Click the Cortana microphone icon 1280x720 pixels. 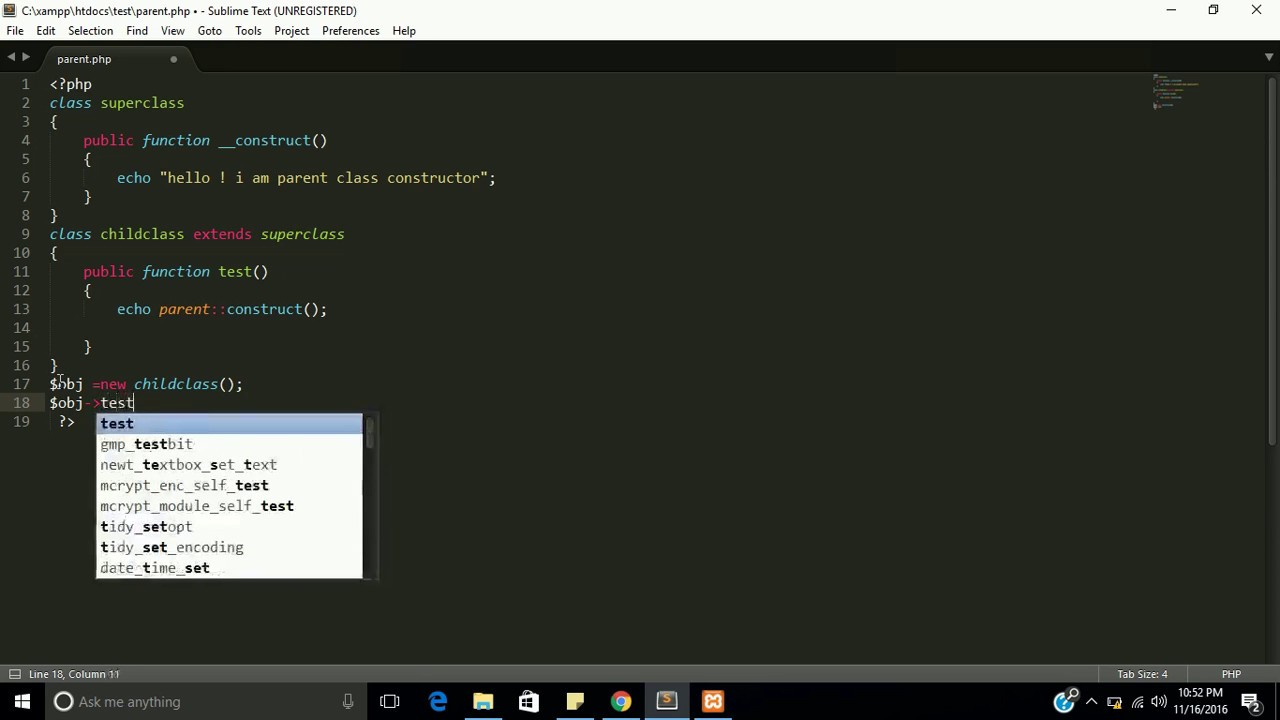point(348,702)
